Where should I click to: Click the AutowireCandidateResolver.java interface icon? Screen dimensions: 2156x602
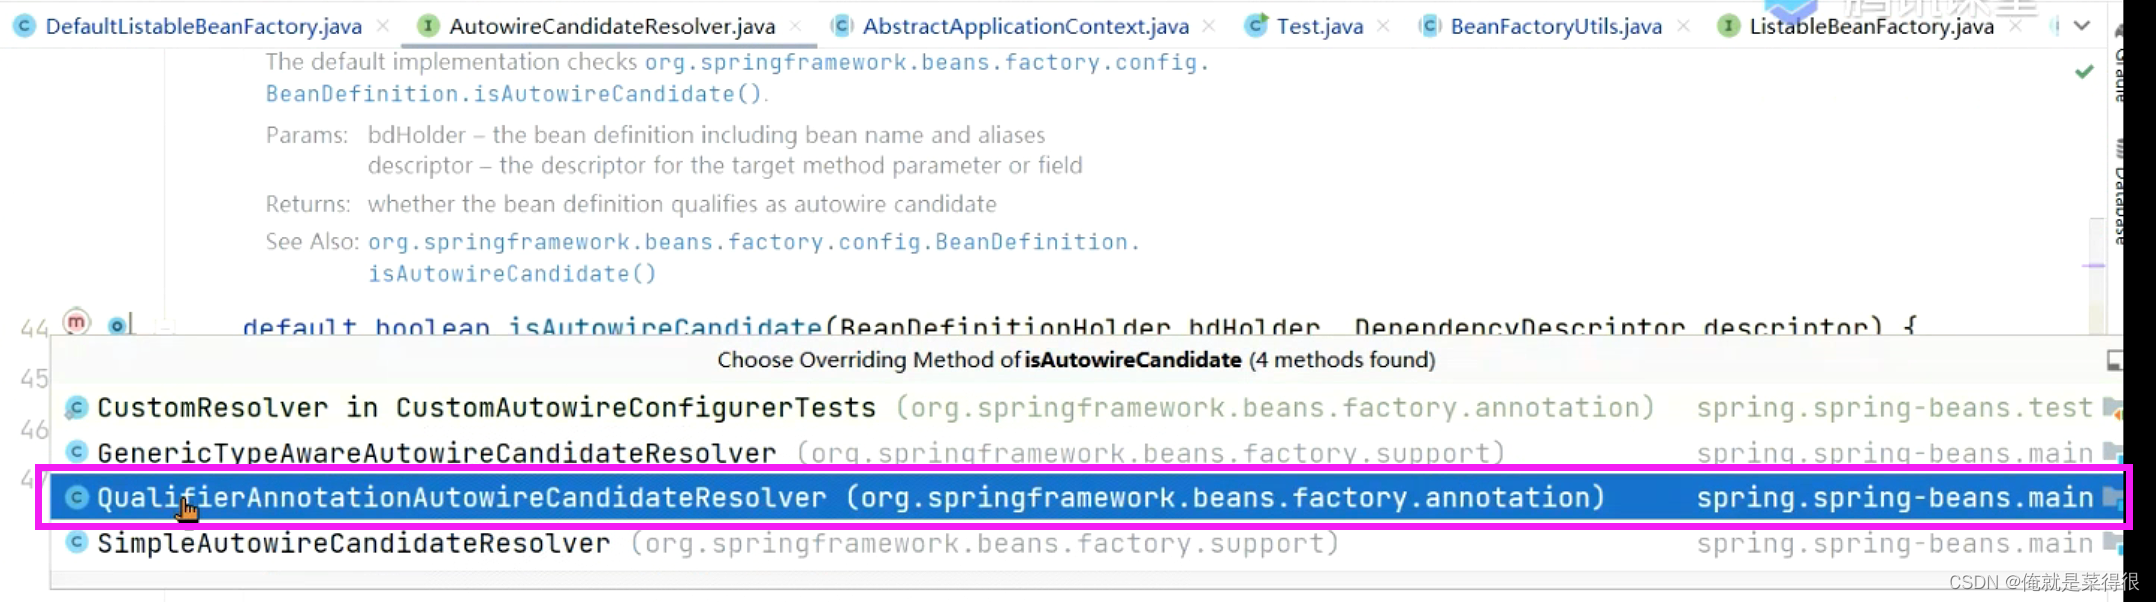428,26
